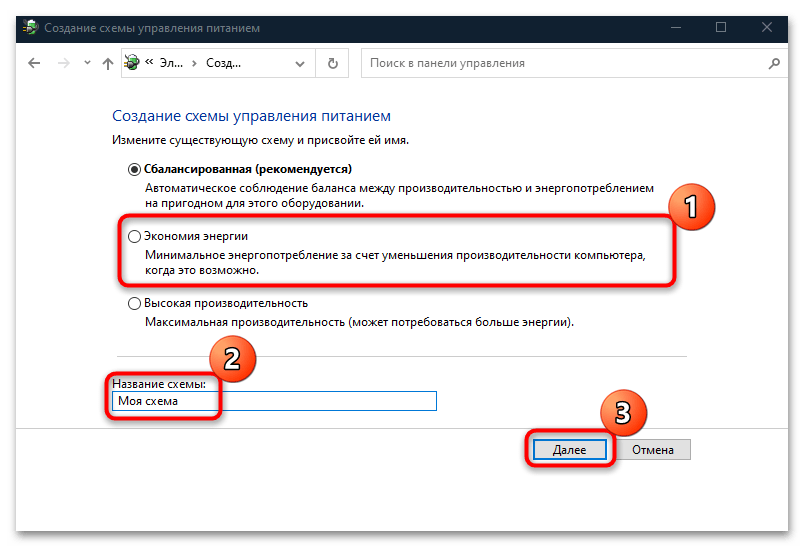This screenshot has width=804, height=547.
Task: Maximize the power plan creation window
Action: pyautogui.click(x=721, y=27)
